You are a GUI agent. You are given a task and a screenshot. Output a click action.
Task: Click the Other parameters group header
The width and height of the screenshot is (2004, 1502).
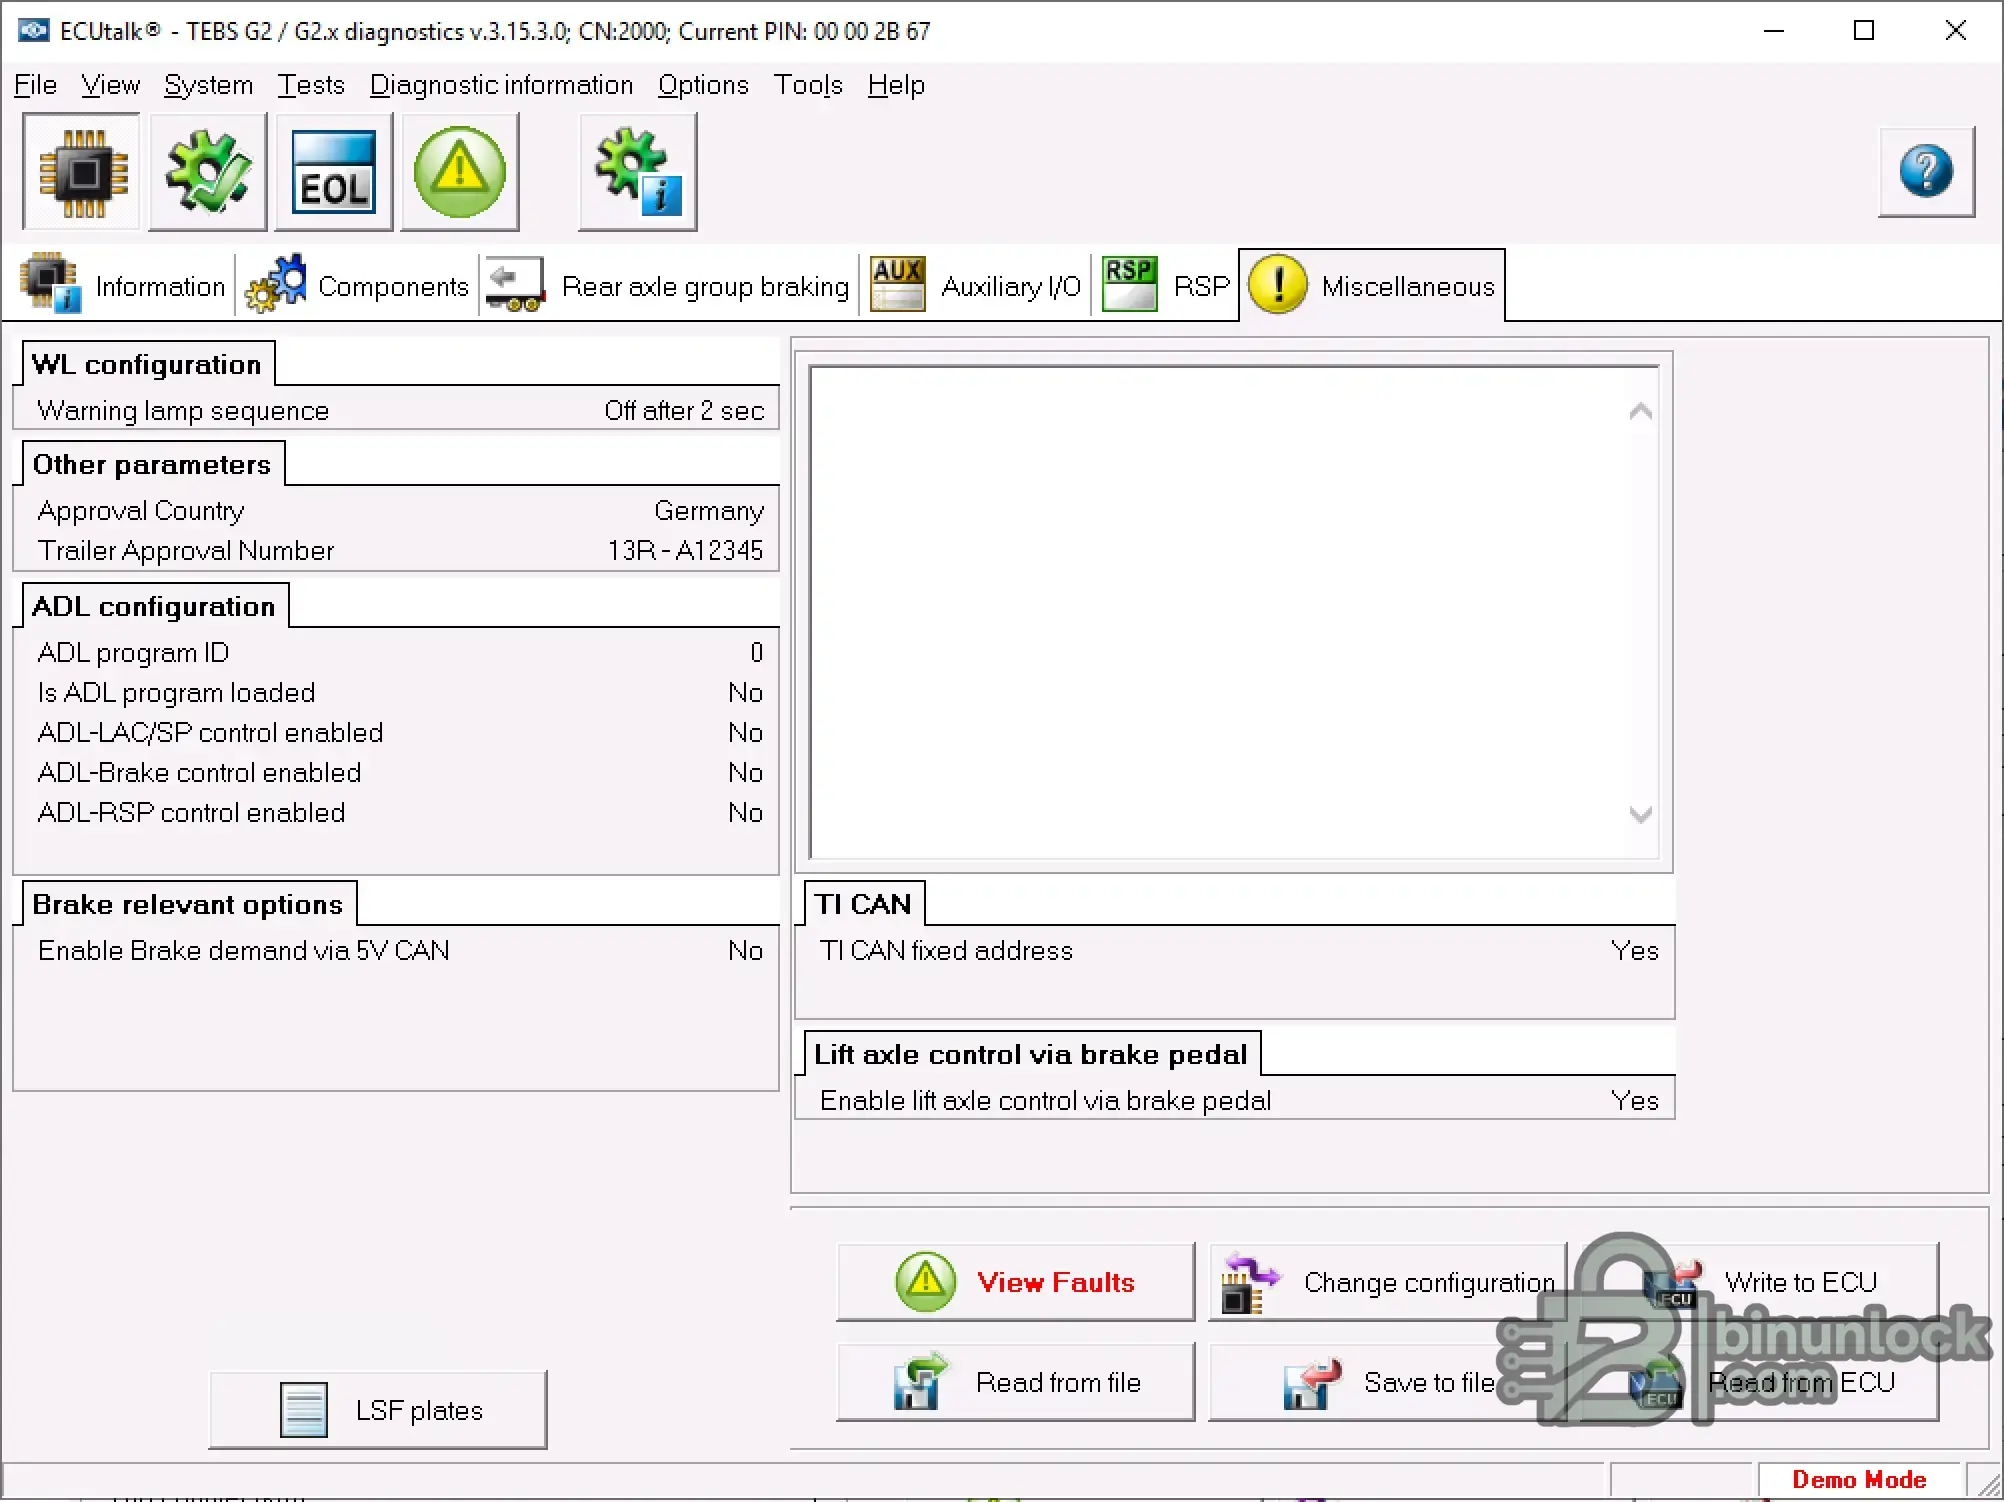pyautogui.click(x=152, y=464)
